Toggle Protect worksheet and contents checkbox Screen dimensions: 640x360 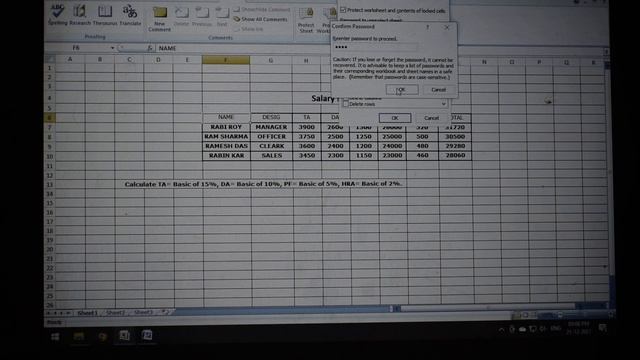343,10
